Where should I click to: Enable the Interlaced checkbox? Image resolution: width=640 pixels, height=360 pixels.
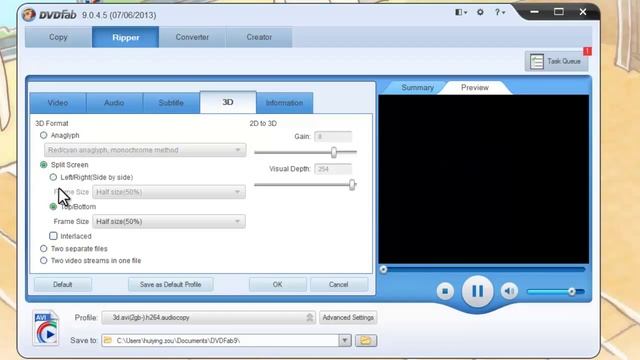[x=53, y=236]
